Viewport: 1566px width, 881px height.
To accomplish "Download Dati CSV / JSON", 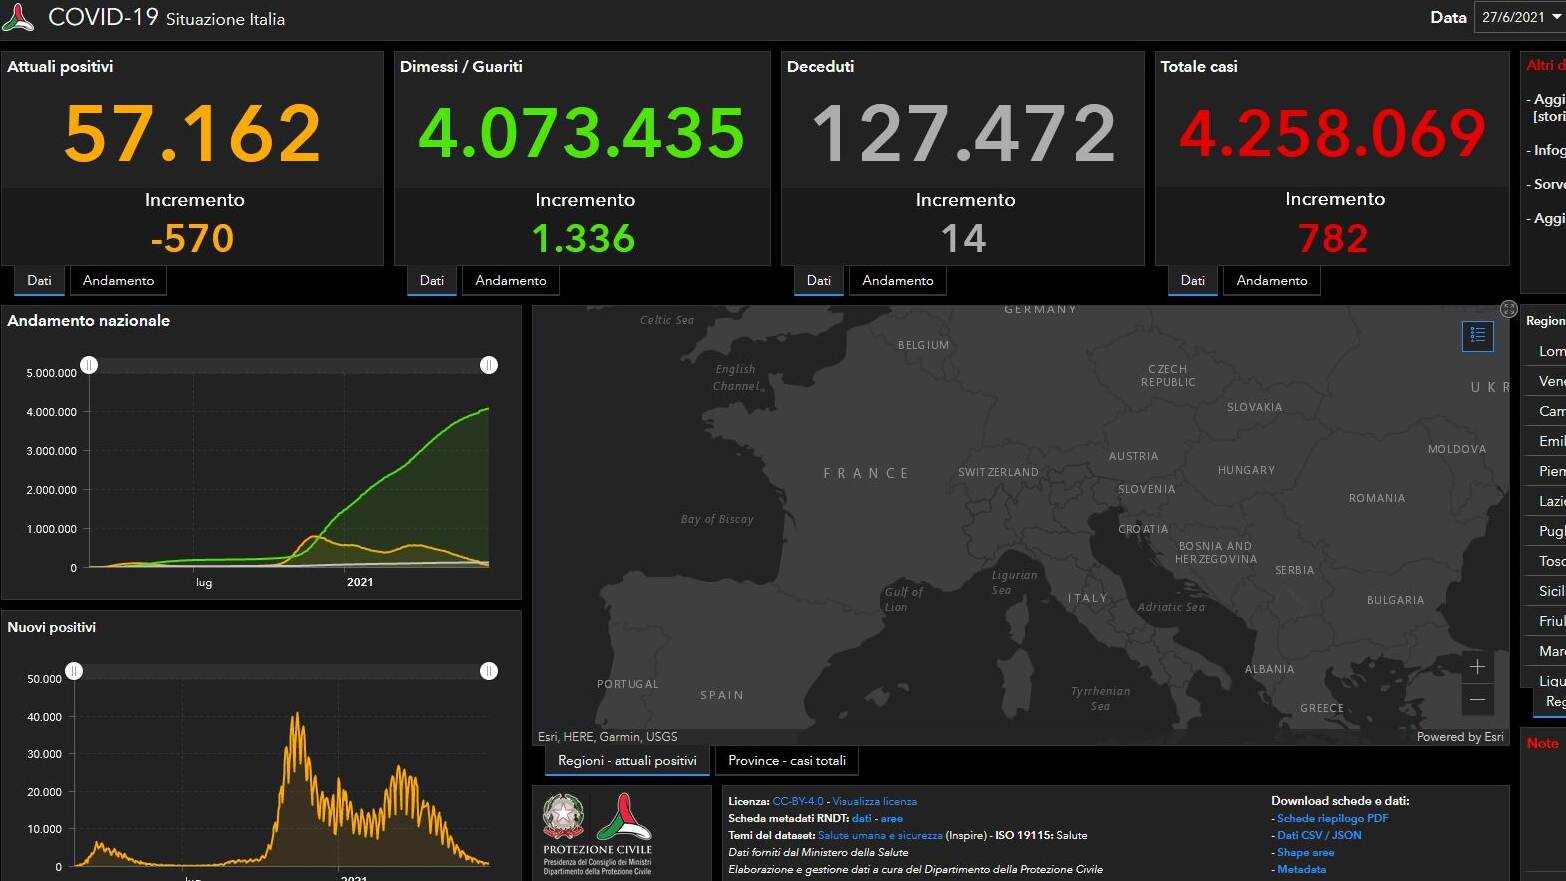I will pos(1319,835).
